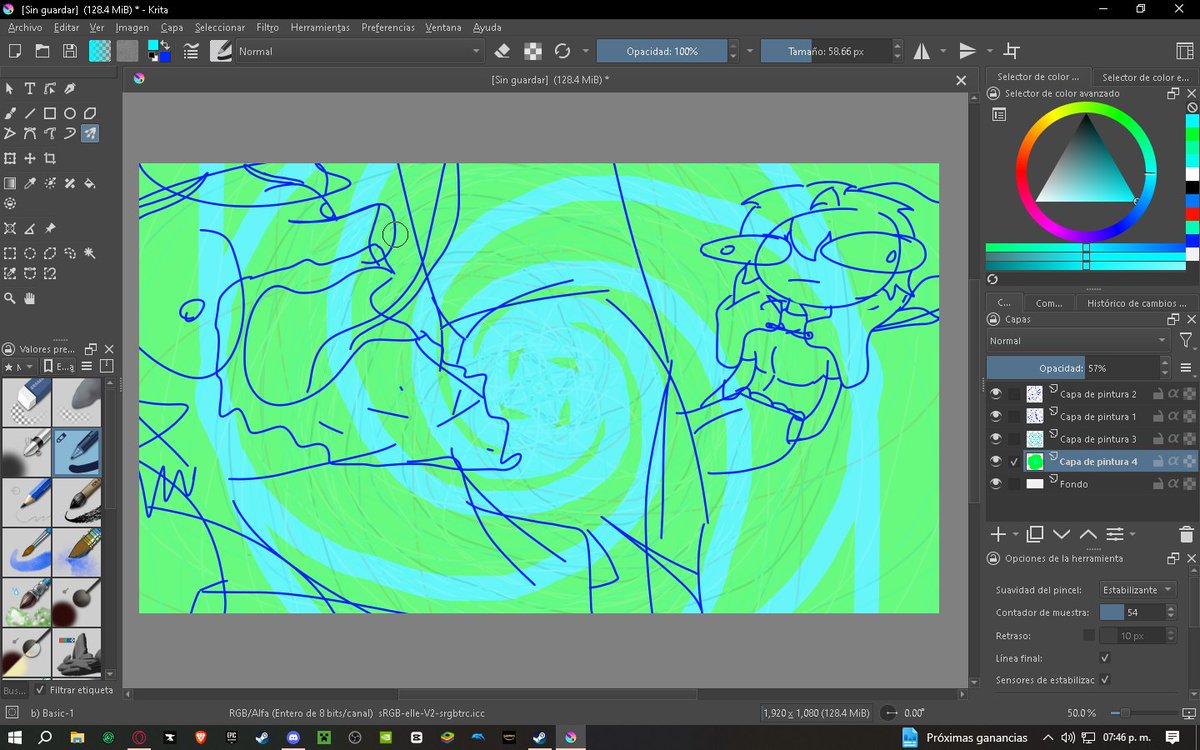Viewport: 1200px width, 750px height.
Task: Open the Filtro menu
Action: (267, 27)
